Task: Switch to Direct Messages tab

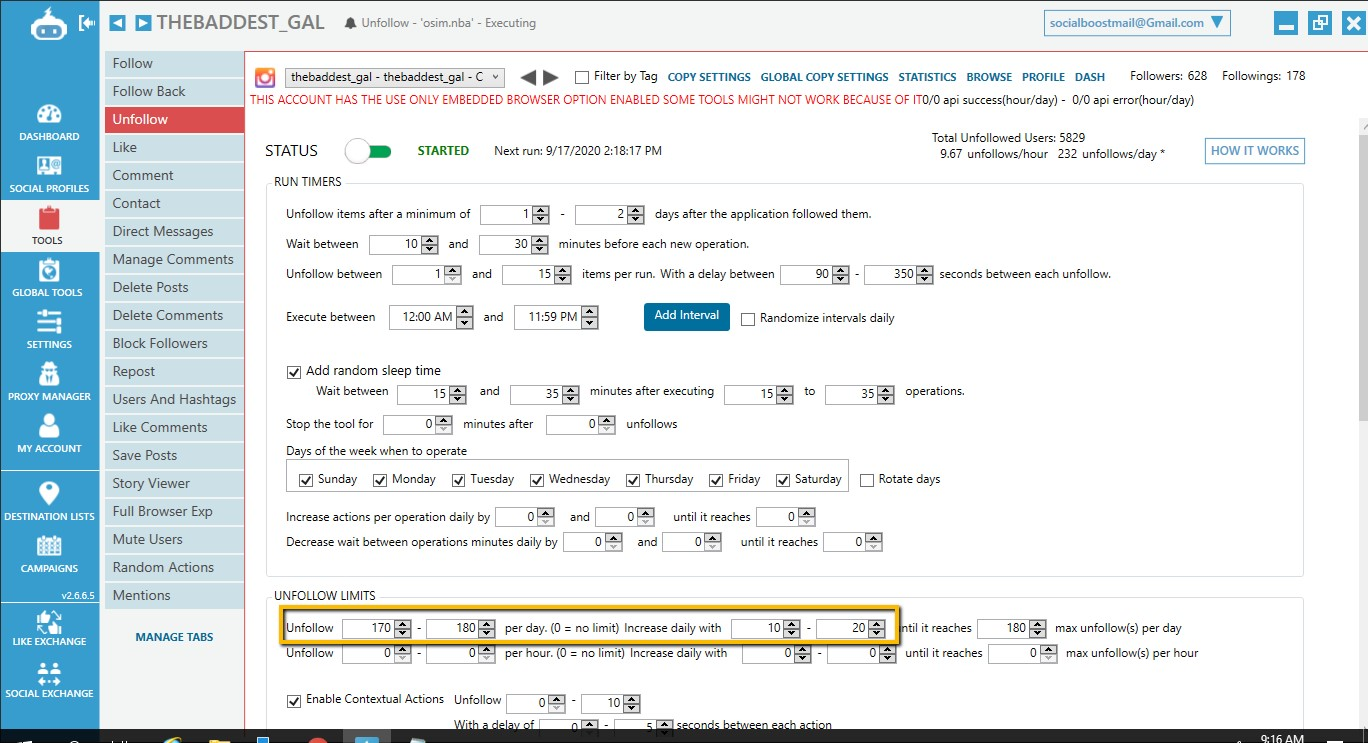Action: [174, 231]
